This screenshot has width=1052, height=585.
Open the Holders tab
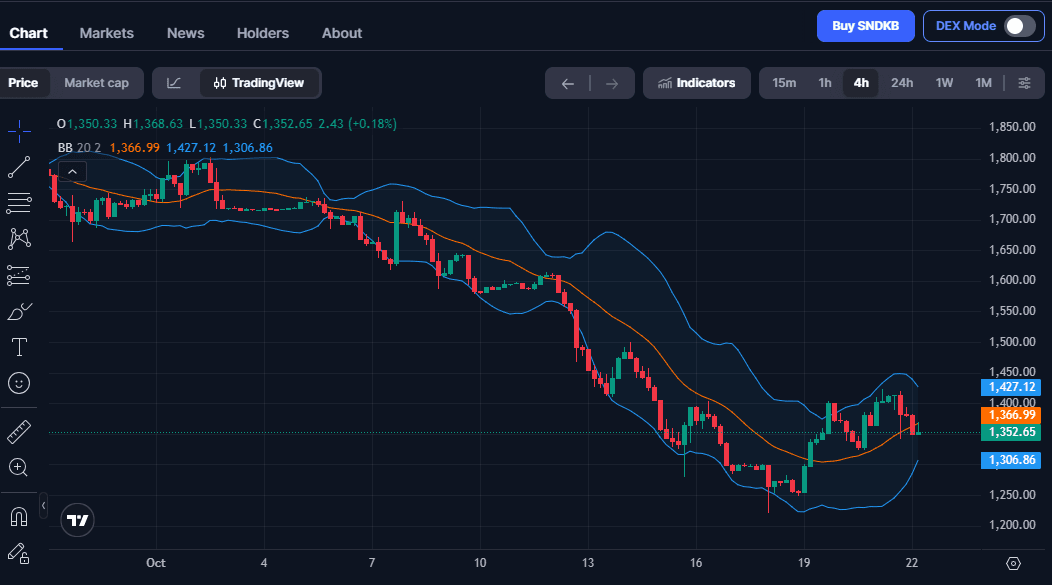click(x=263, y=33)
